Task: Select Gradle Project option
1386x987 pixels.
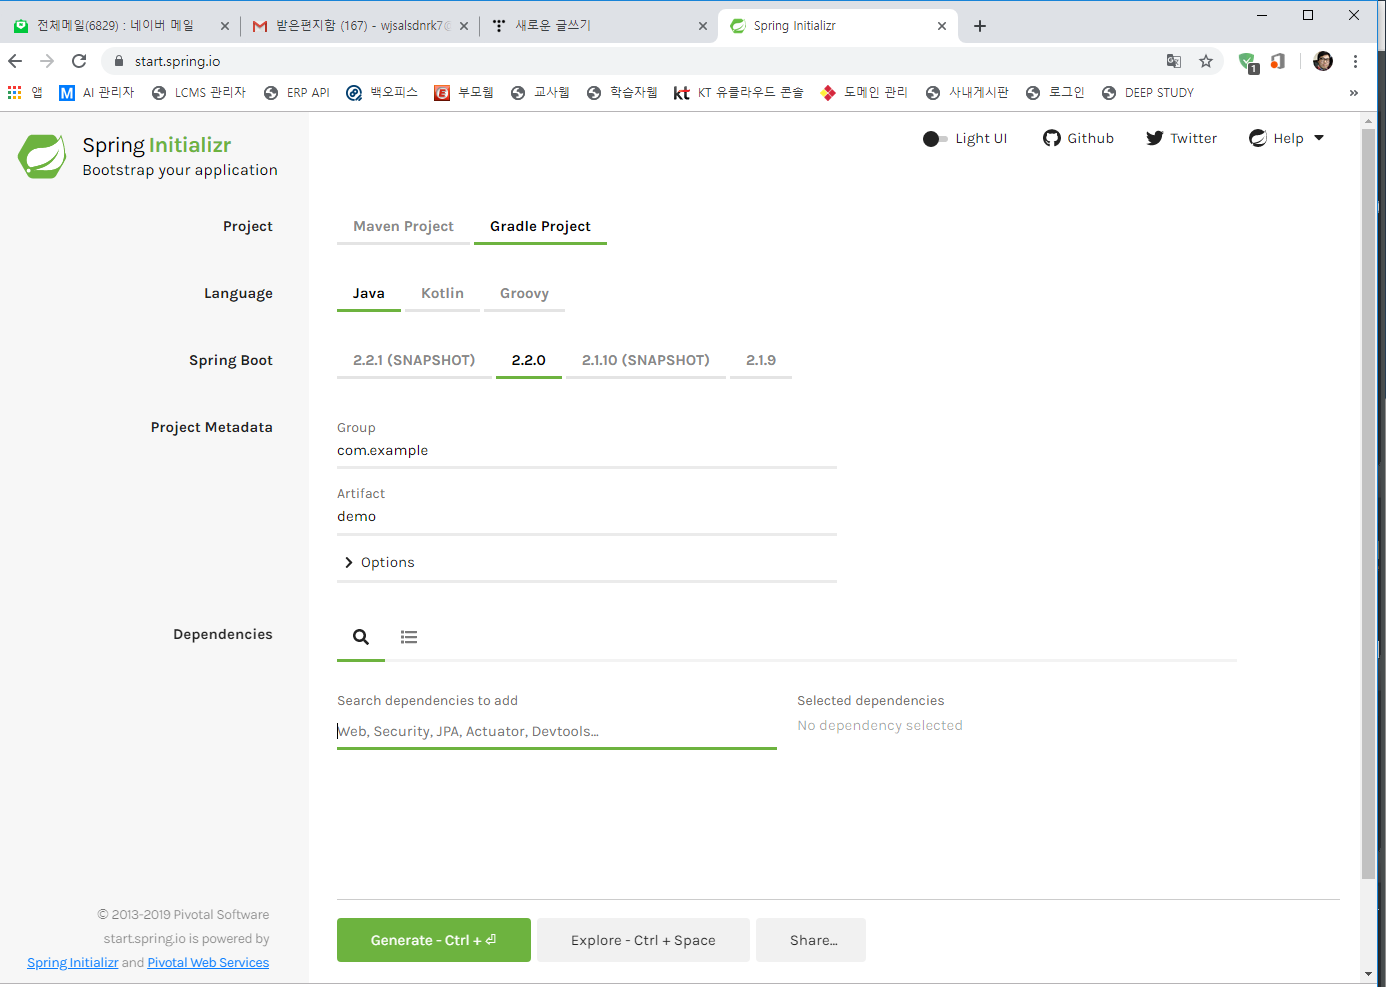Action: pyautogui.click(x=540, y=226)
